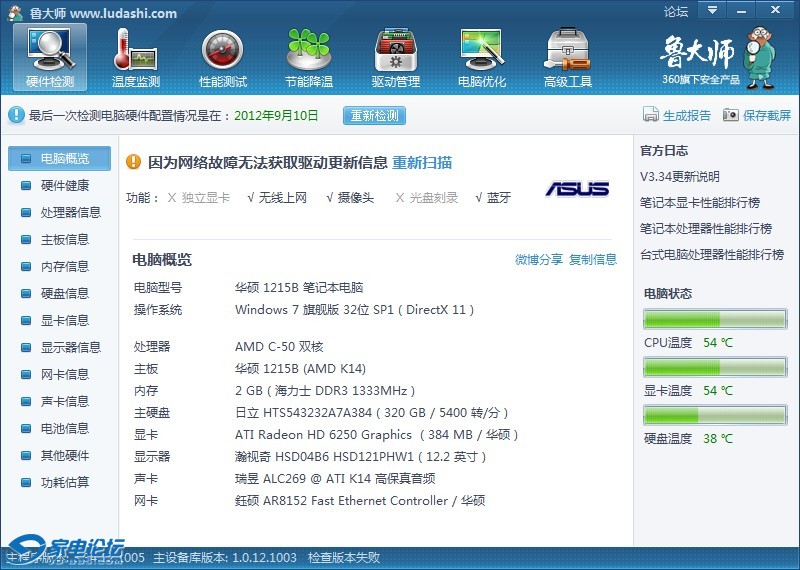Click the 日立 HTS543232A7A384 disk value

[372, 413]
